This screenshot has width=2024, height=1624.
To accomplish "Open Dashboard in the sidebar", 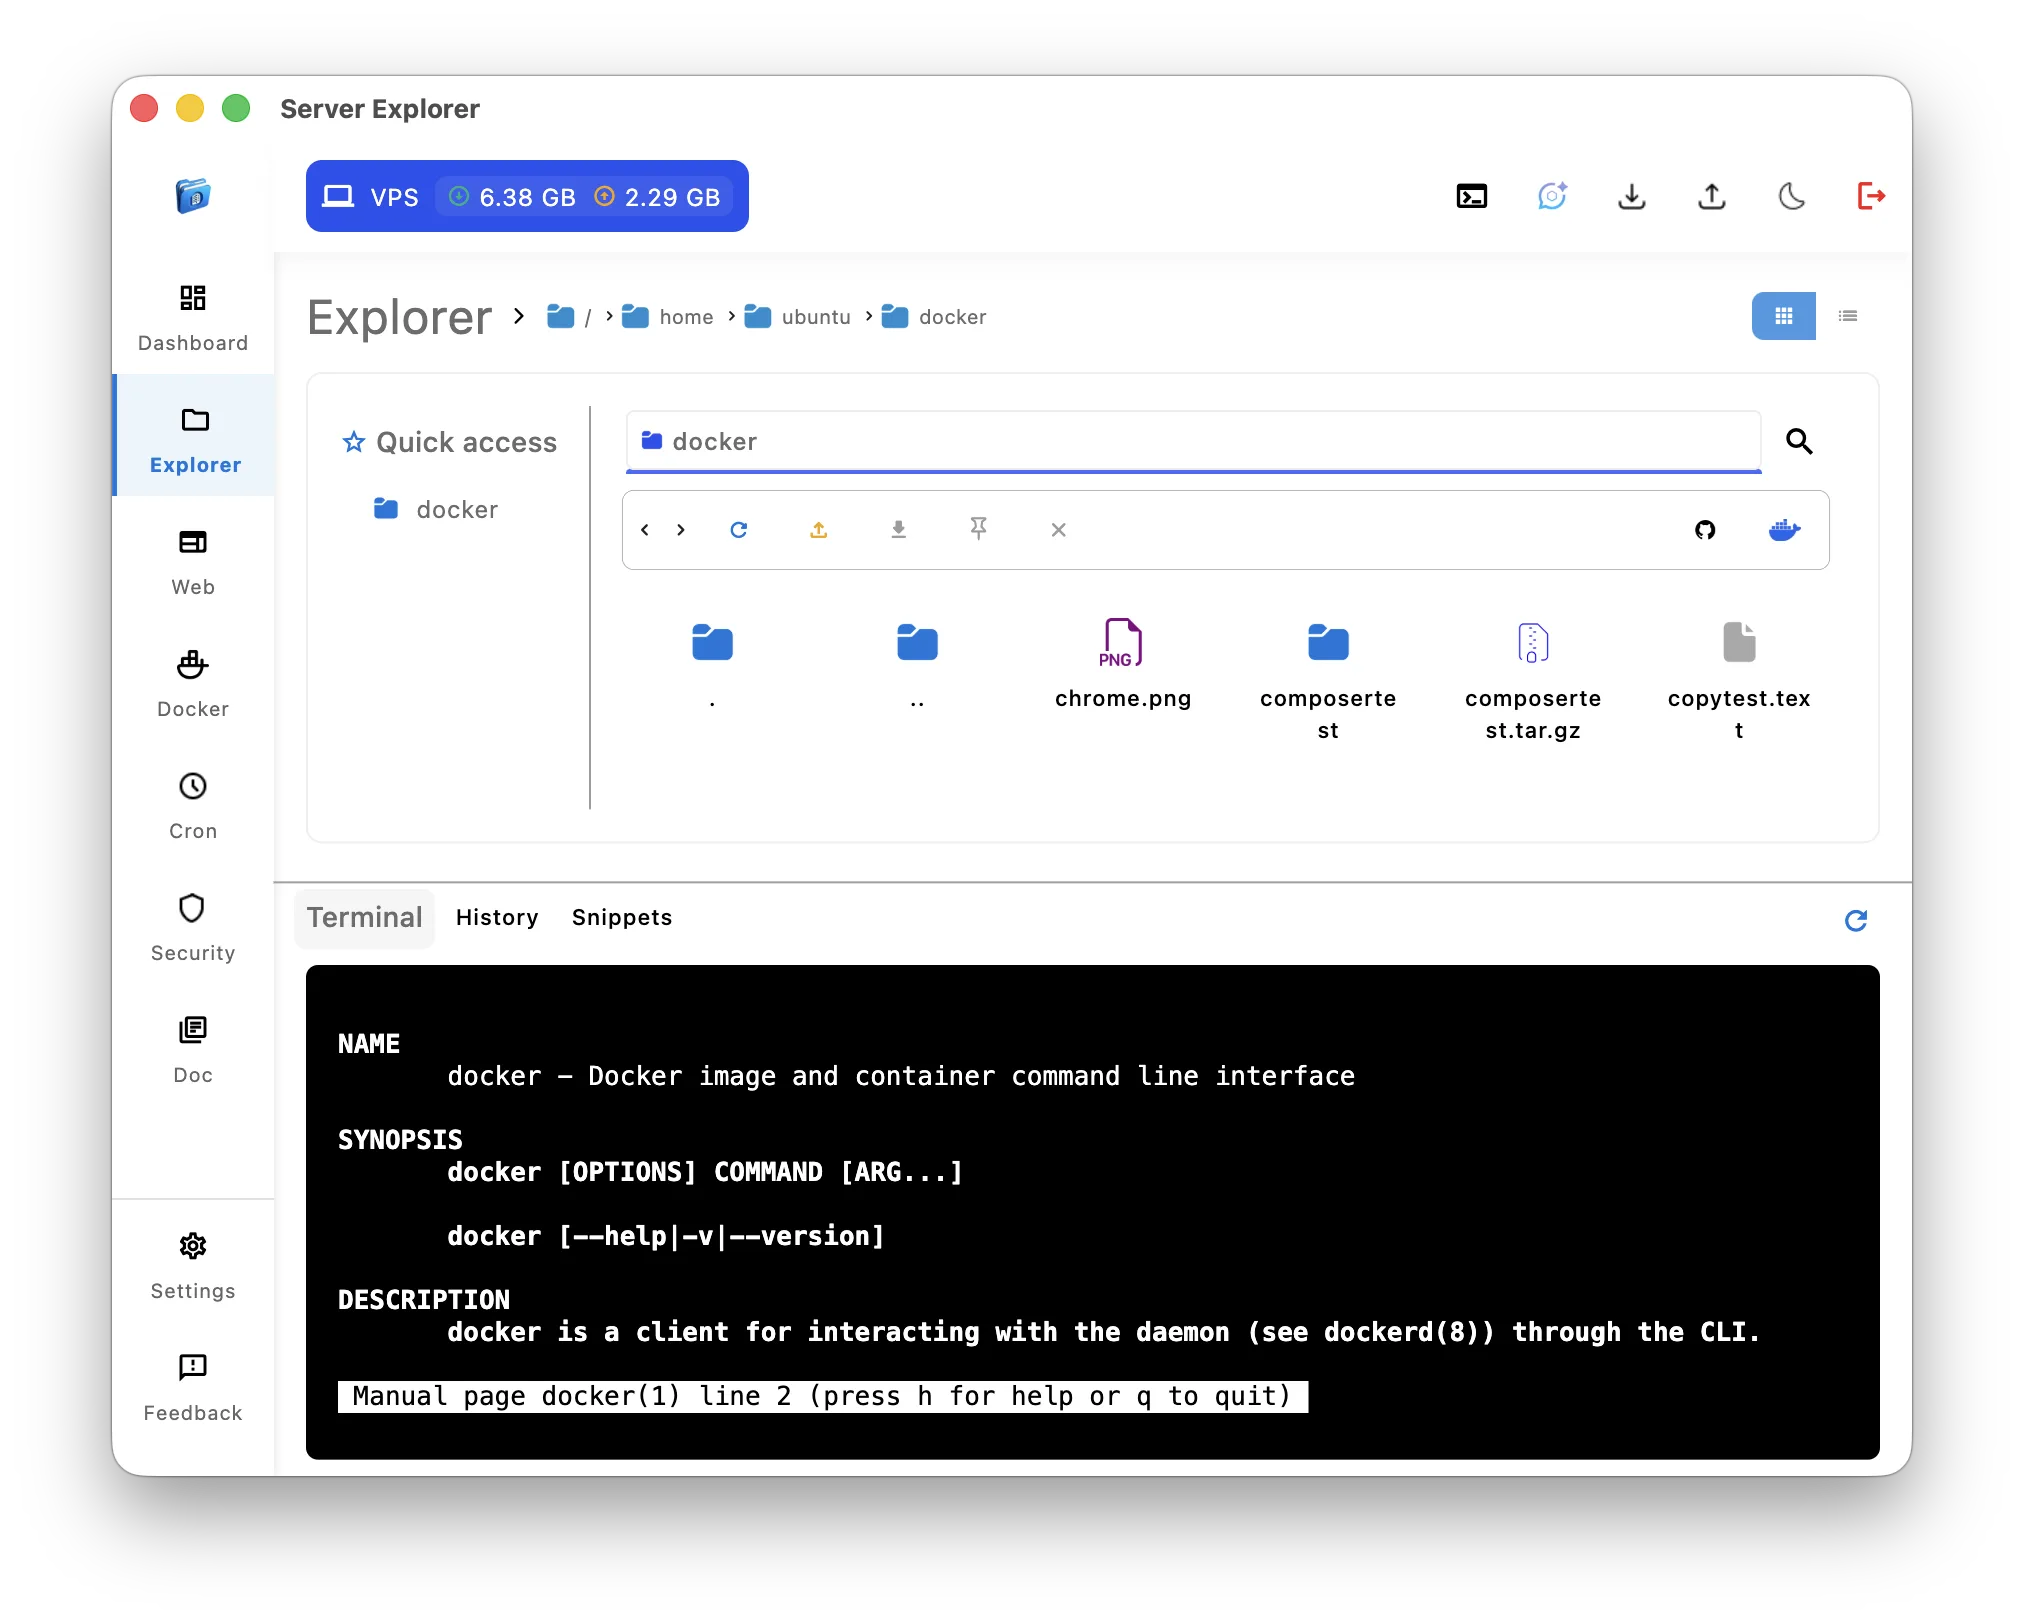I will click(193, 318).
